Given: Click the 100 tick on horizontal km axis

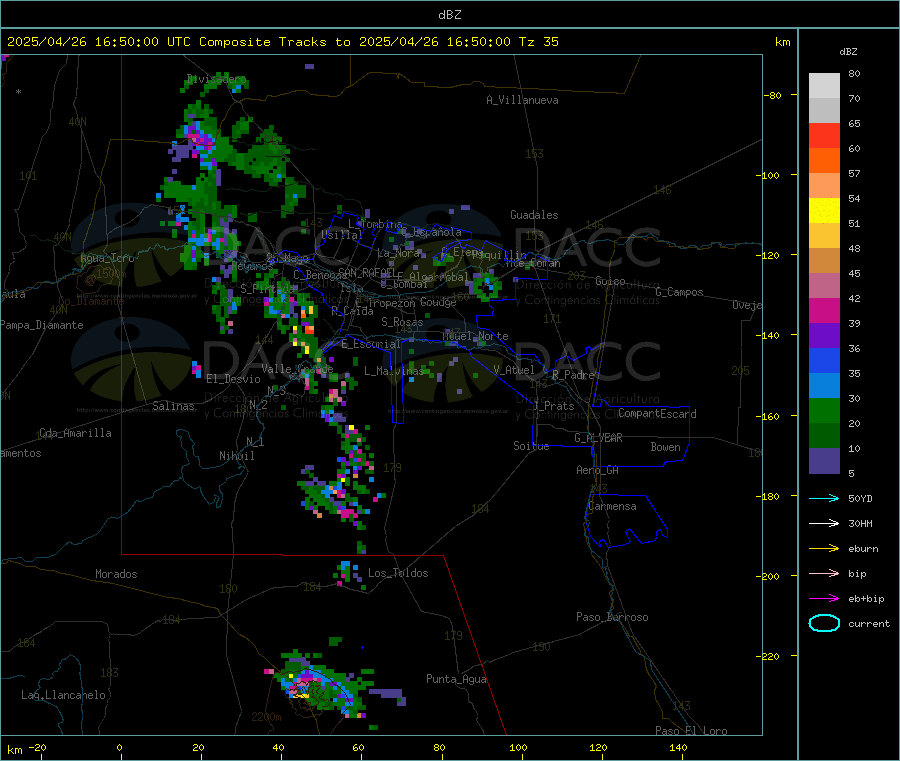Looking at the screenshot, I should coord(518,747).
